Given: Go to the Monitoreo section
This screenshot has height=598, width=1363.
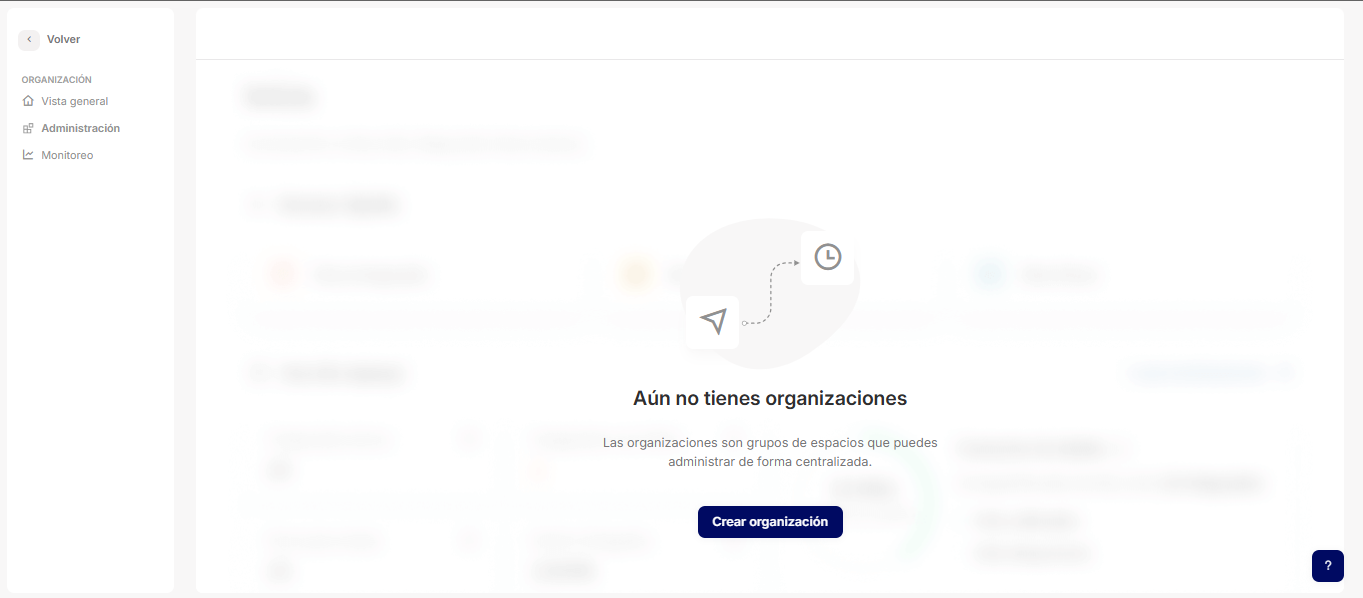Looking at the screenshot, I should point(67,155).
